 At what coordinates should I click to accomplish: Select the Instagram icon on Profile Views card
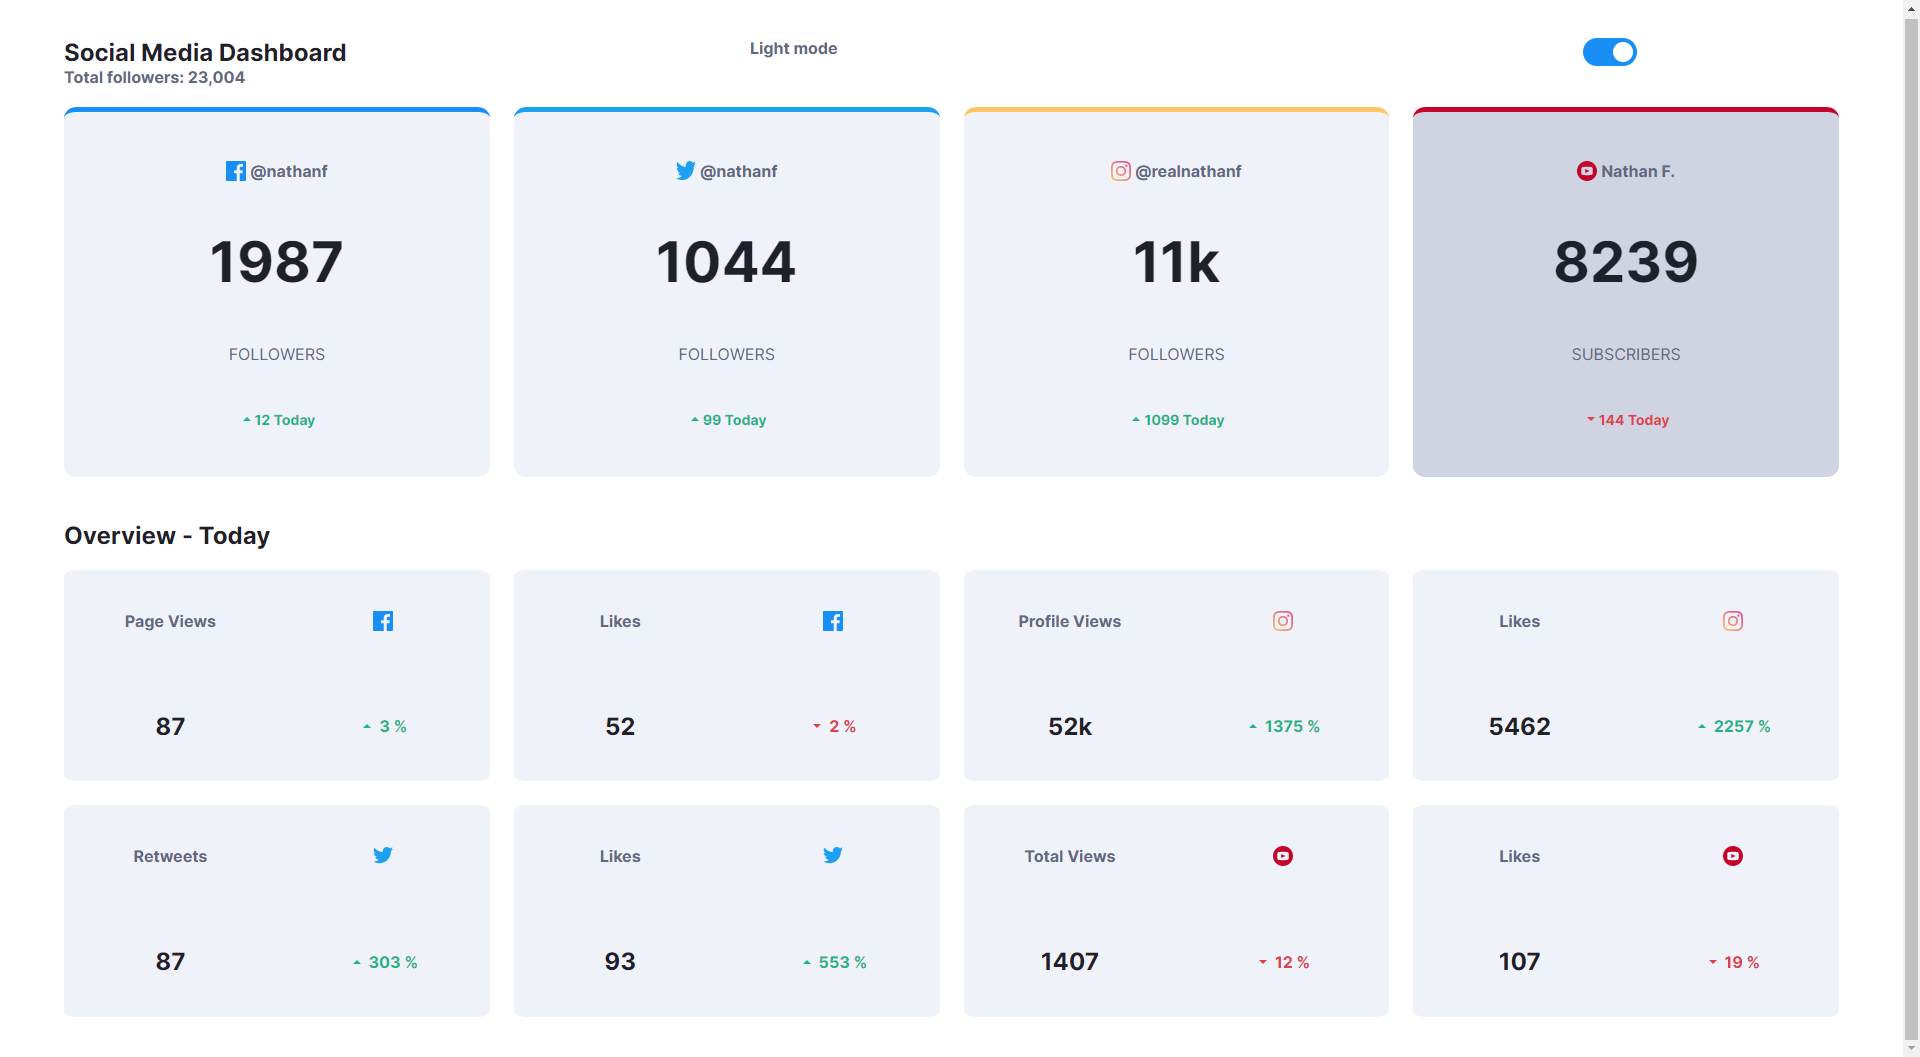(1283, 621)
